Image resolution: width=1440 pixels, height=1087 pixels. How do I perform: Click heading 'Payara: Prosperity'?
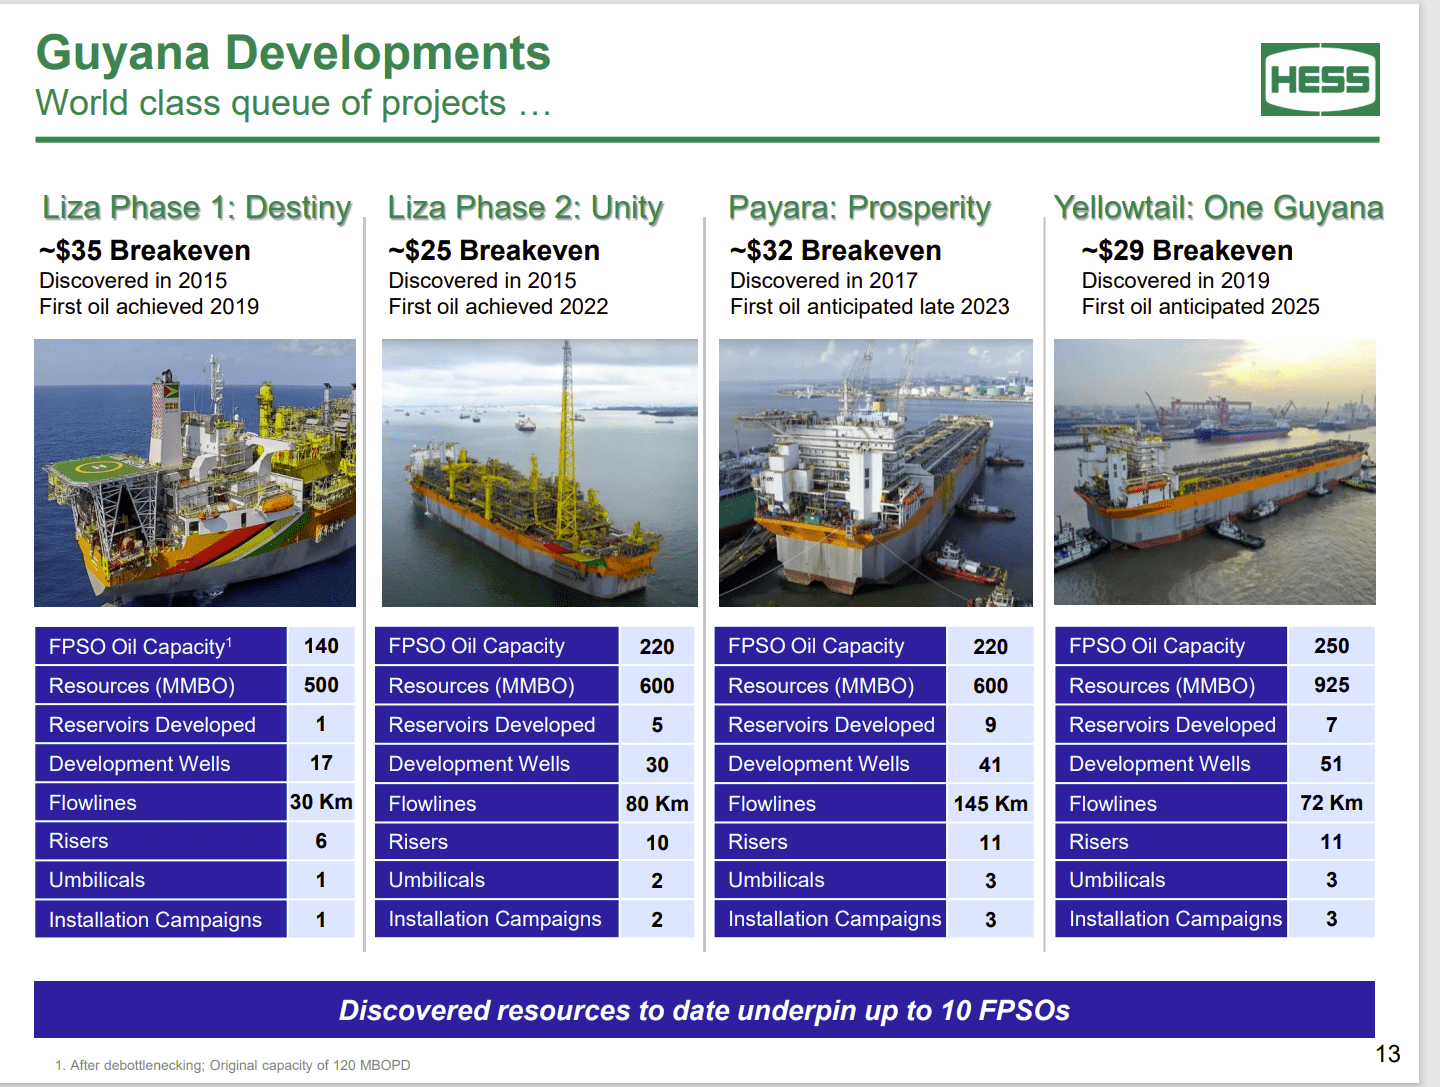pyautogui.click(x=860, y=207)
